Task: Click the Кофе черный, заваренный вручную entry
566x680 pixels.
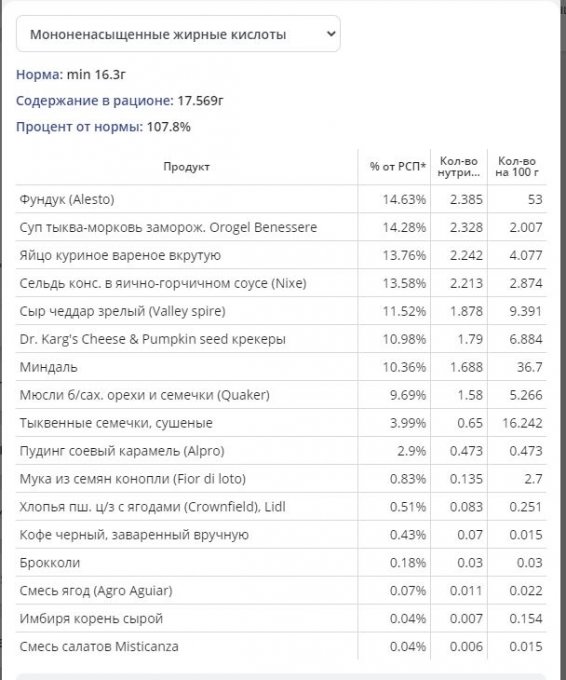Action: 134,534
